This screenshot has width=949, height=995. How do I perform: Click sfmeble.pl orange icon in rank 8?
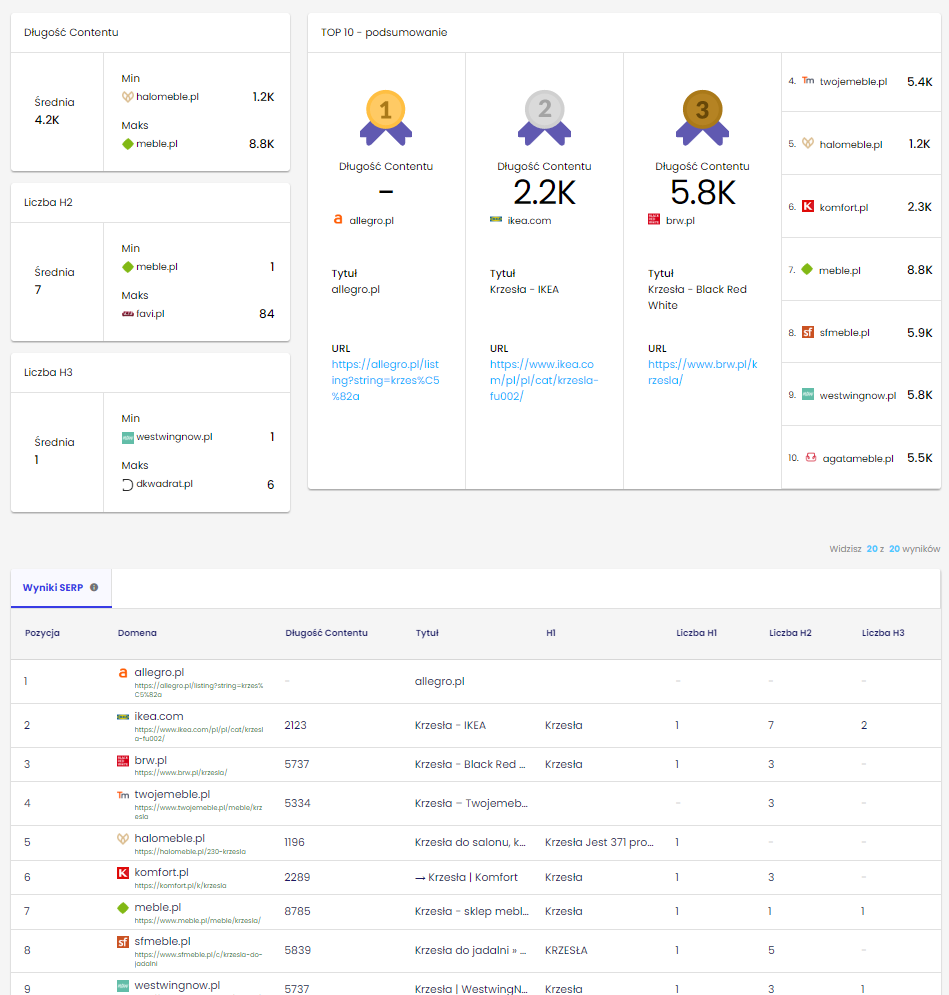(808, 332)
